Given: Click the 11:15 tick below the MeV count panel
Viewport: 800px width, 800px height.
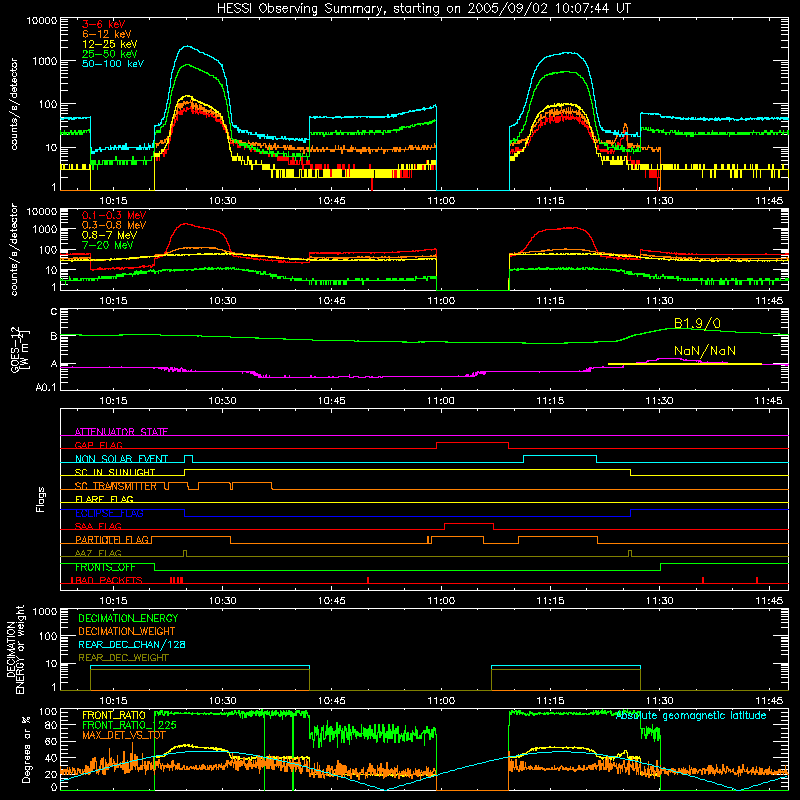Looking at the screenshot, I should 551,301.
